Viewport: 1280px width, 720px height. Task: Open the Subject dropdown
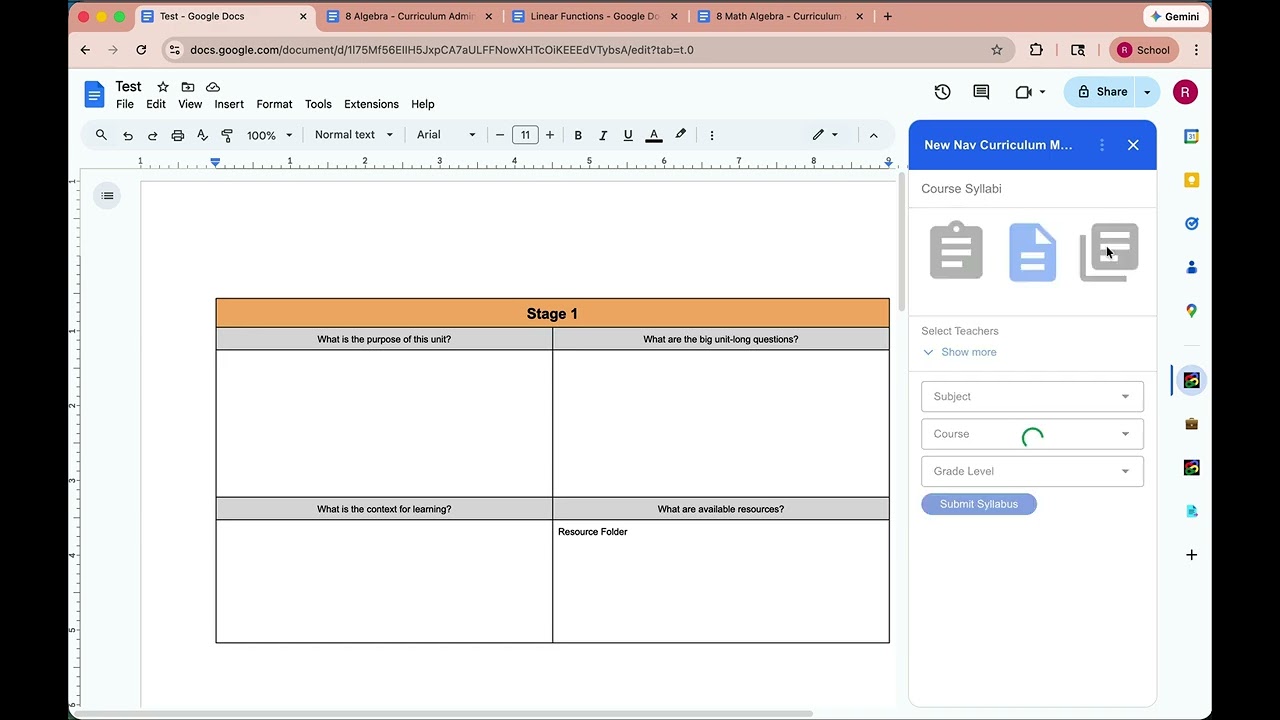pyautogui.click(x=1032, y=397)
